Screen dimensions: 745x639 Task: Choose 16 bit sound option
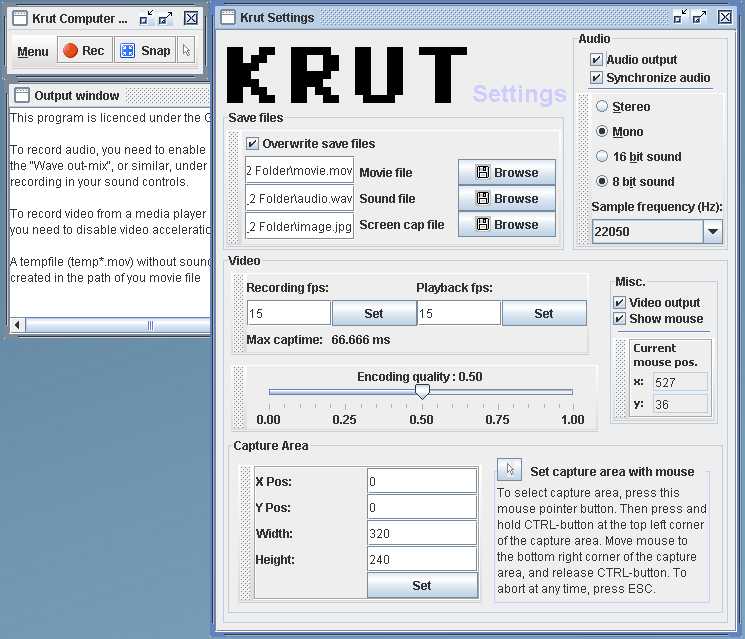click(x=602, y=156)
